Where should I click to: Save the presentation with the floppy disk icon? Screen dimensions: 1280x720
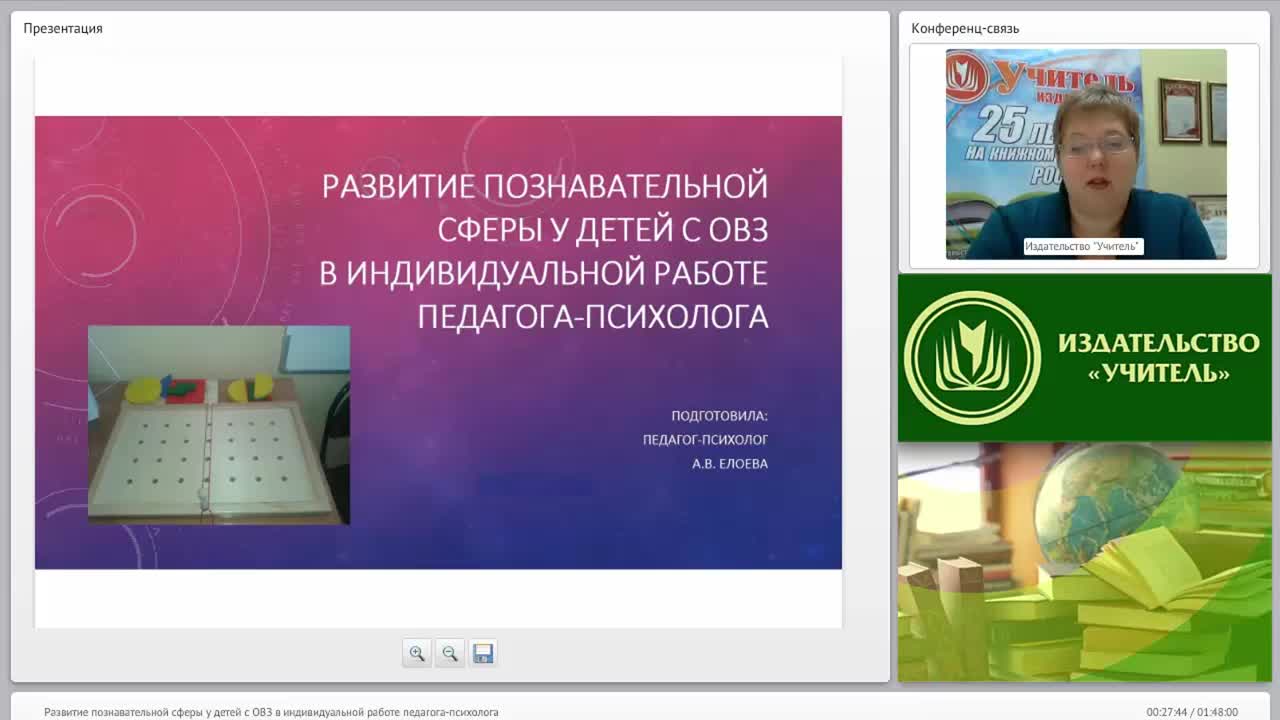pyautogui.click(x=483, y=653)
